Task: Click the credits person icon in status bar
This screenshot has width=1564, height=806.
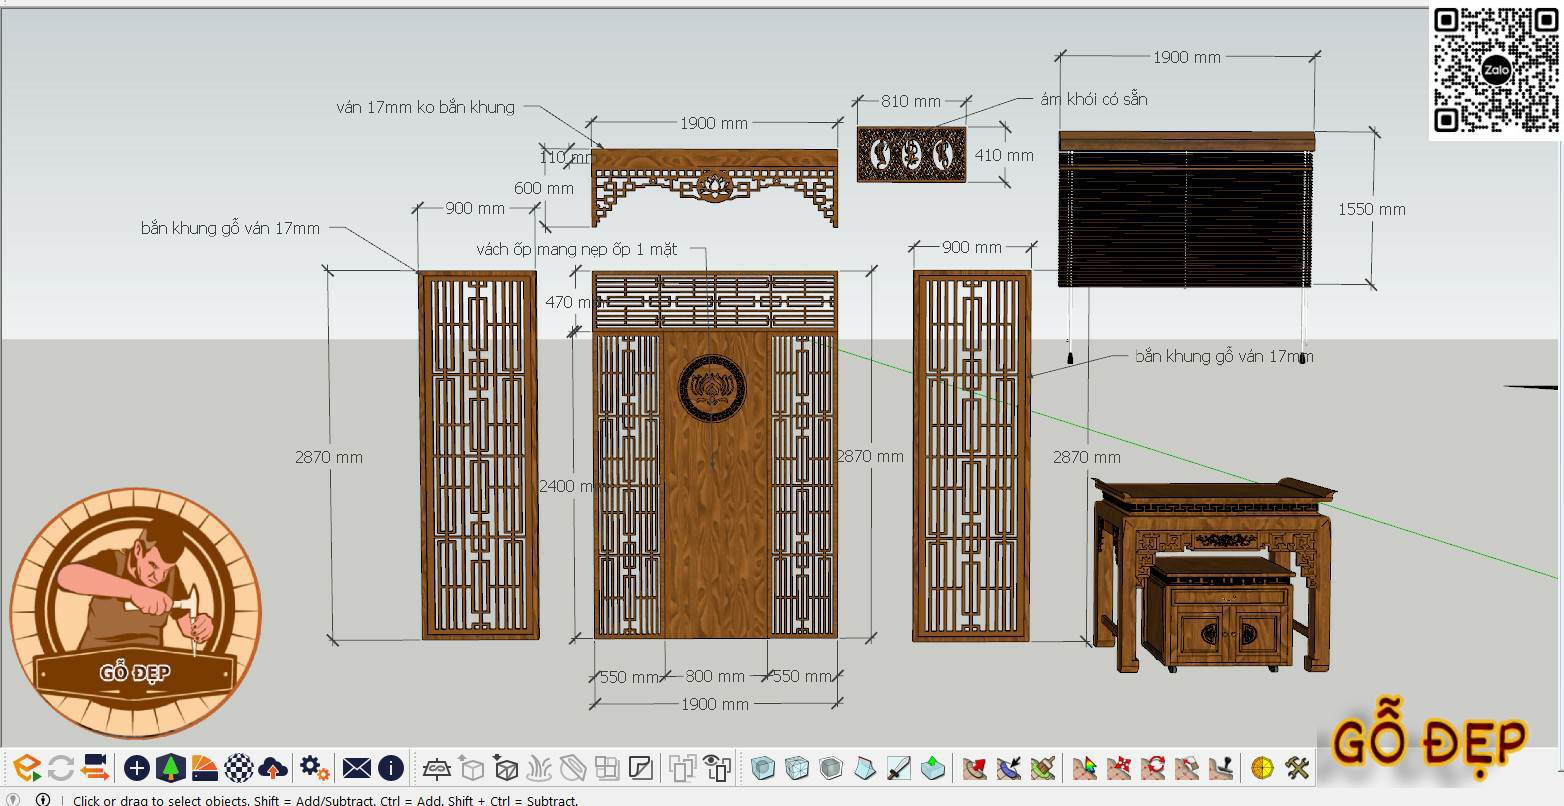Action: [x=43, y=799]
